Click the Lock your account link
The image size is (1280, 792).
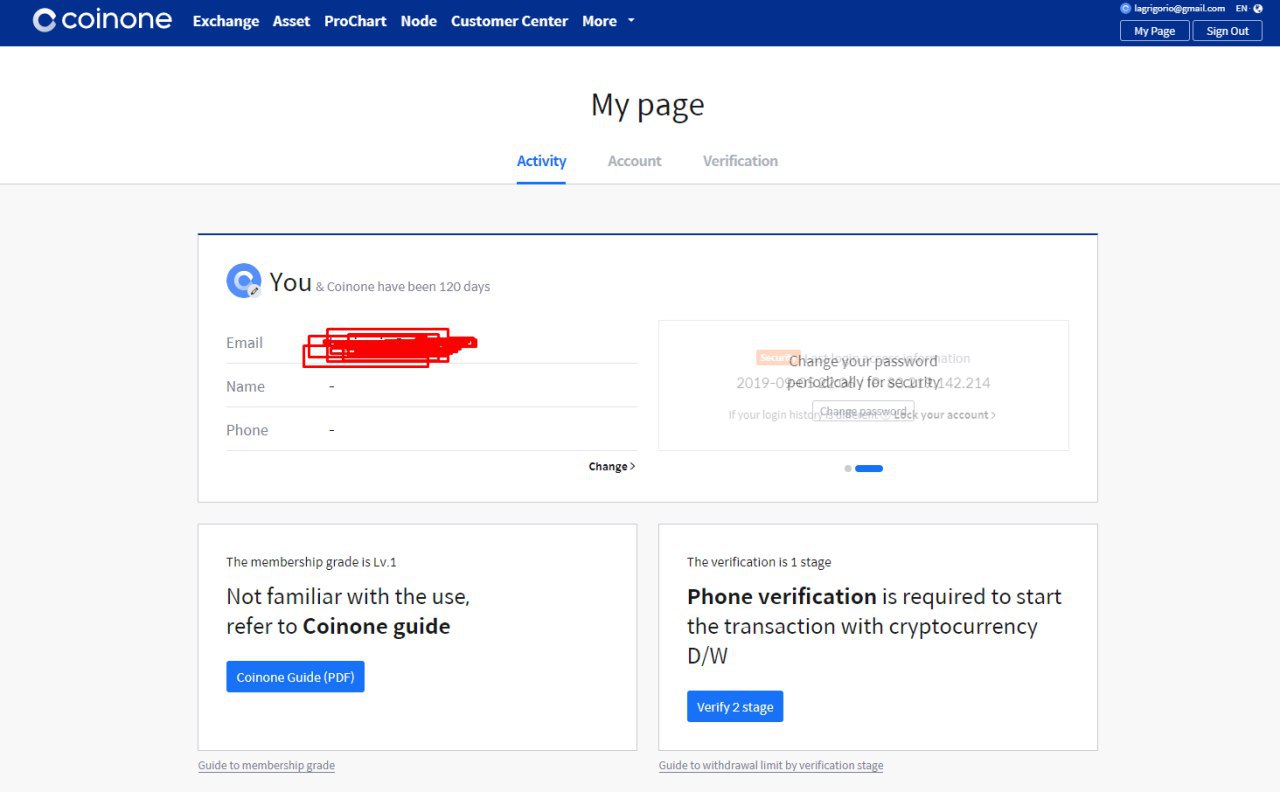tap(945, 415)
